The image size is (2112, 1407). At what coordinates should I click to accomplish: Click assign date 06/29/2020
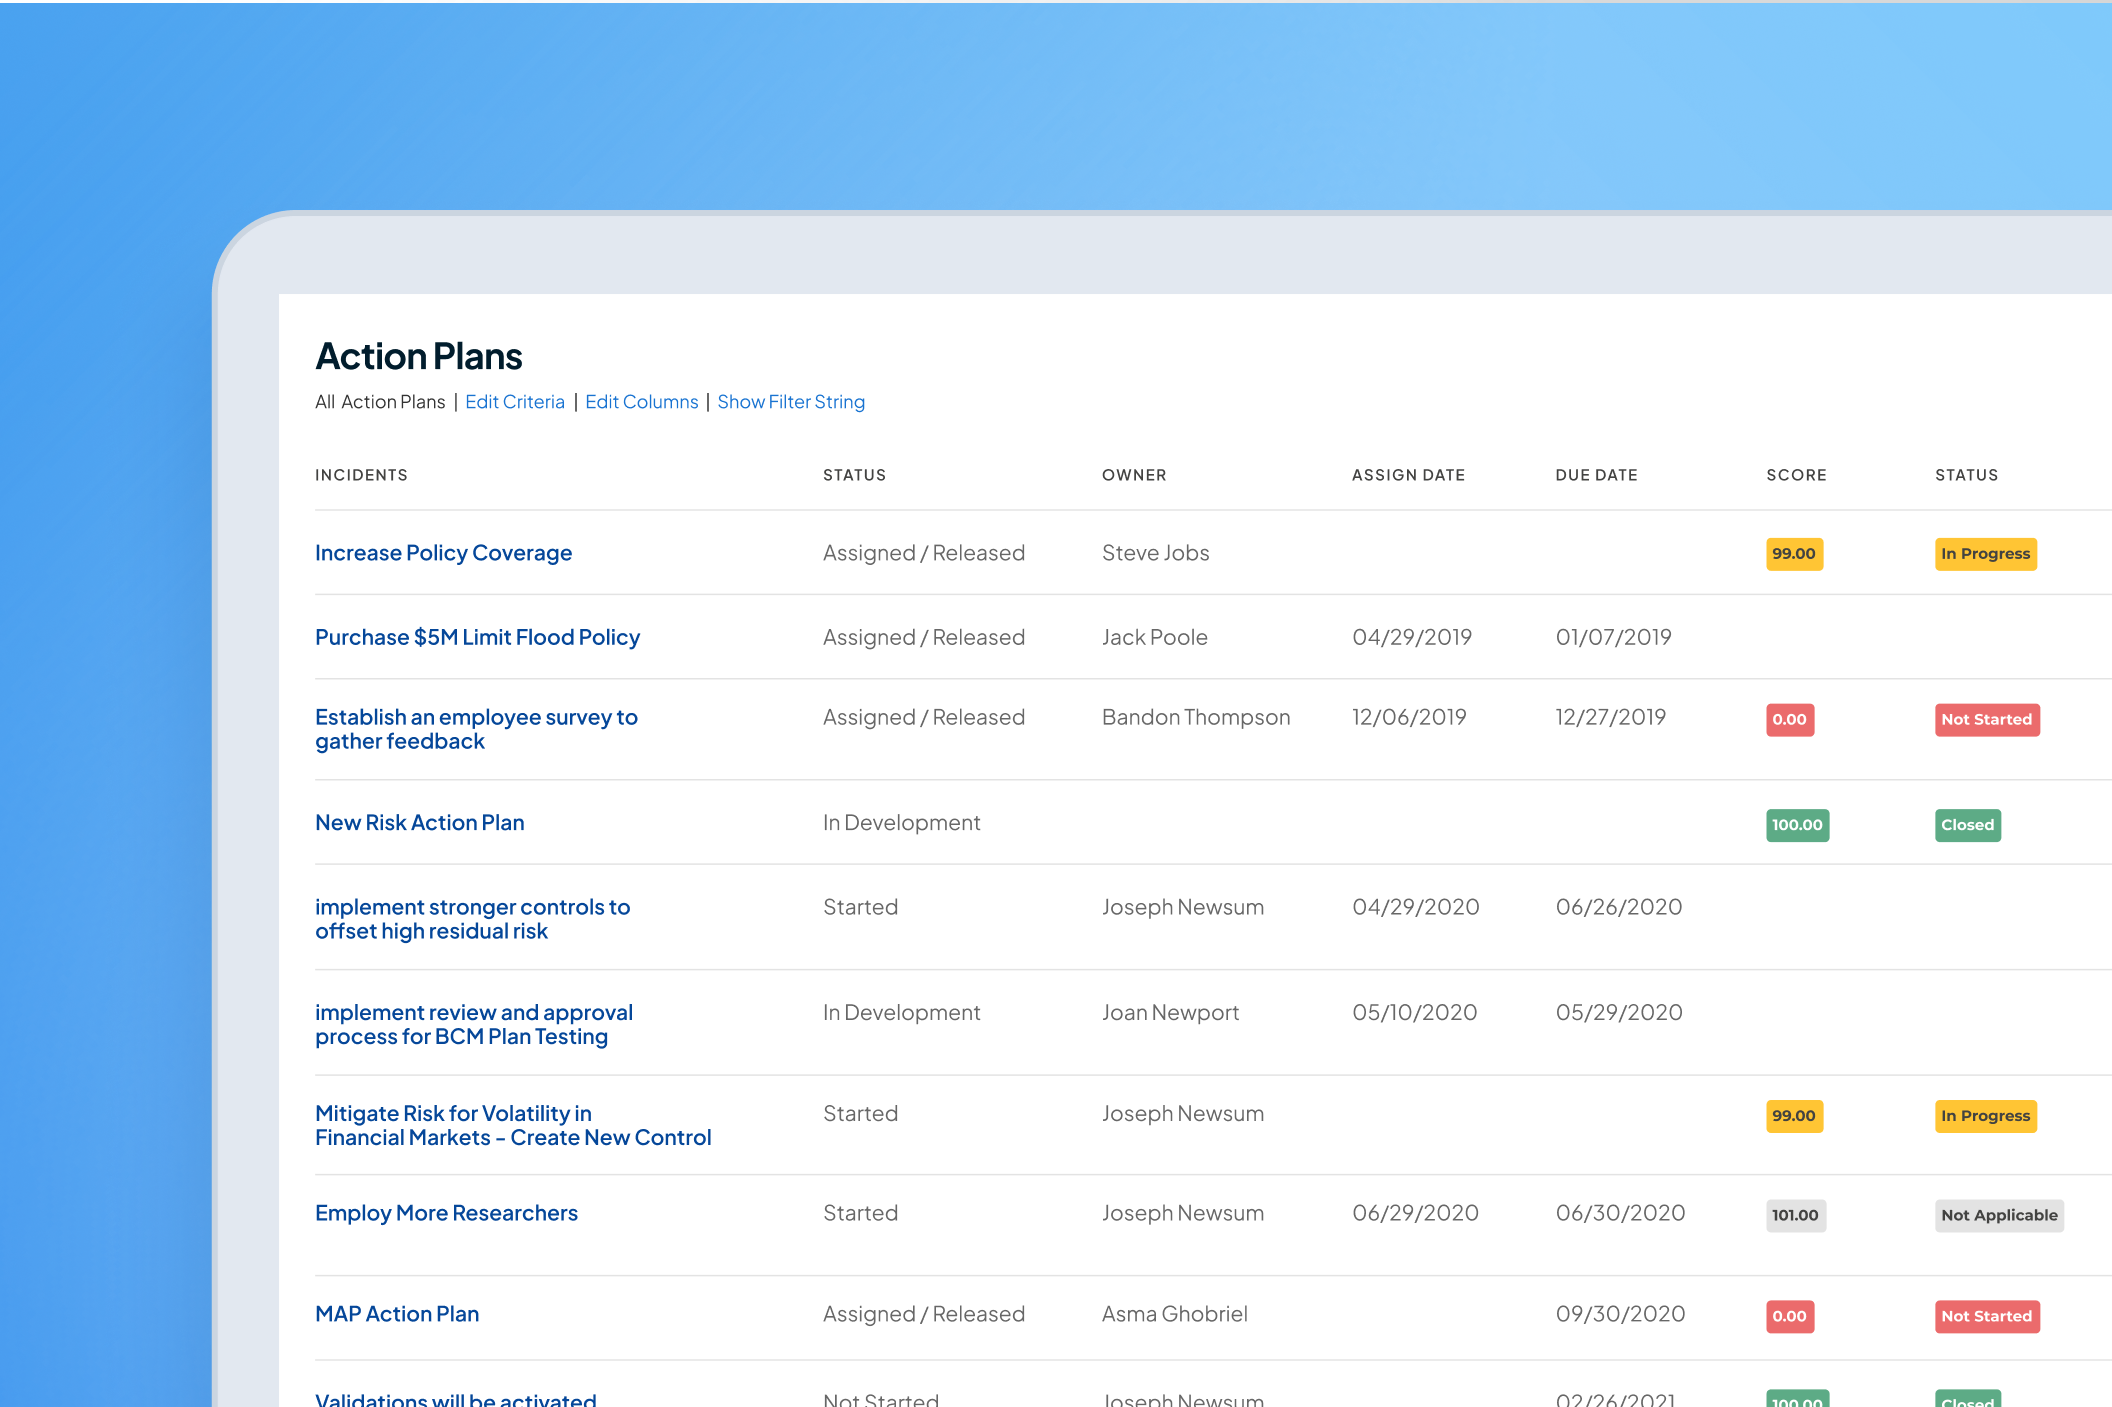pyautogui.click(x=1415, y=1213)
